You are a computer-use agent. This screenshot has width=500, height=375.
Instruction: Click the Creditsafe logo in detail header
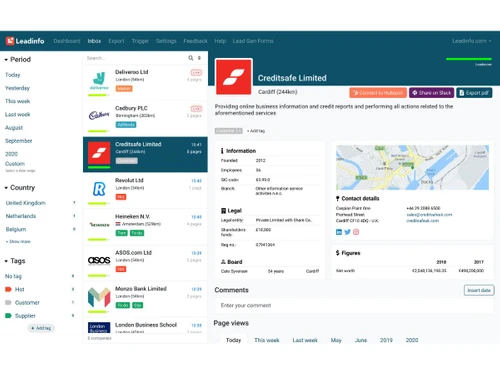pyautogui.click(x=234, y=77)
